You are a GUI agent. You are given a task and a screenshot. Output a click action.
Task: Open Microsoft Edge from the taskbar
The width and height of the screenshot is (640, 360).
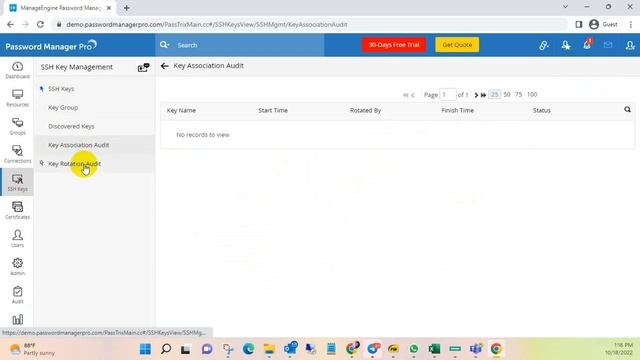(248, 349)
